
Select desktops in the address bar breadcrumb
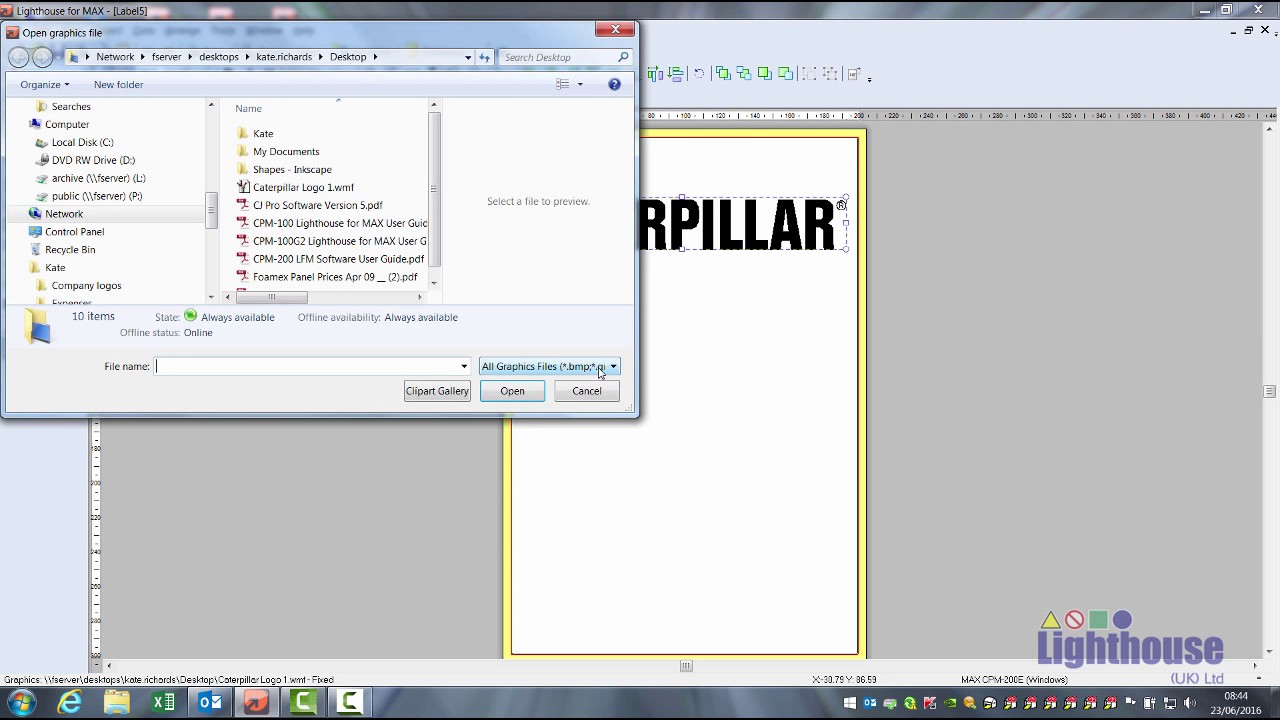point(218,57)
